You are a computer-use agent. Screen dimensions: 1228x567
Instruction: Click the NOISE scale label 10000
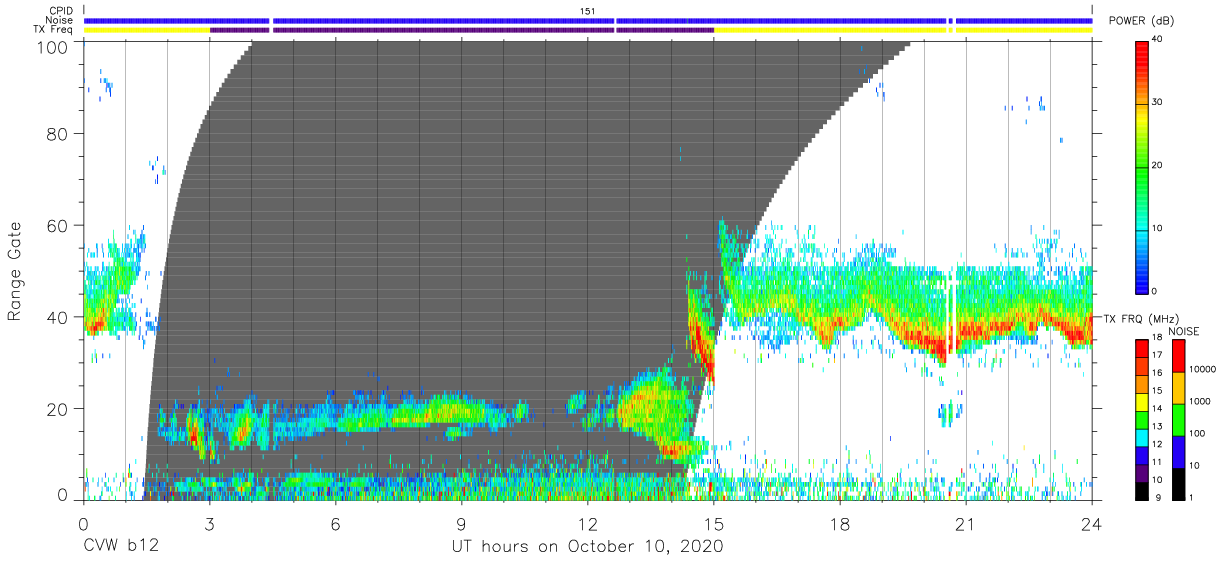tap(1204, 370)
